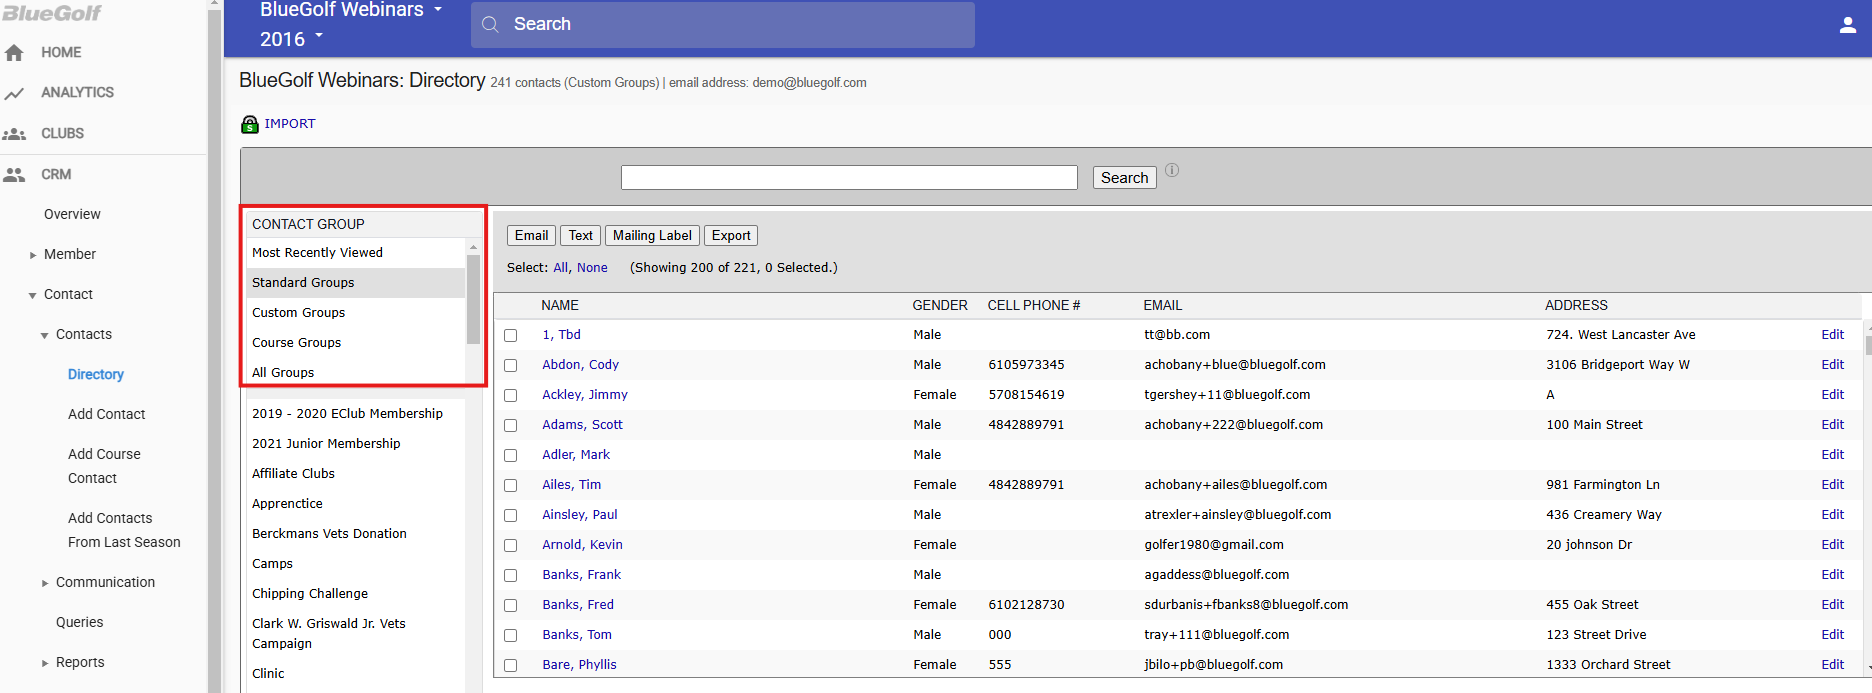Open the 2016 season dropdown

[x=291, y=39]
